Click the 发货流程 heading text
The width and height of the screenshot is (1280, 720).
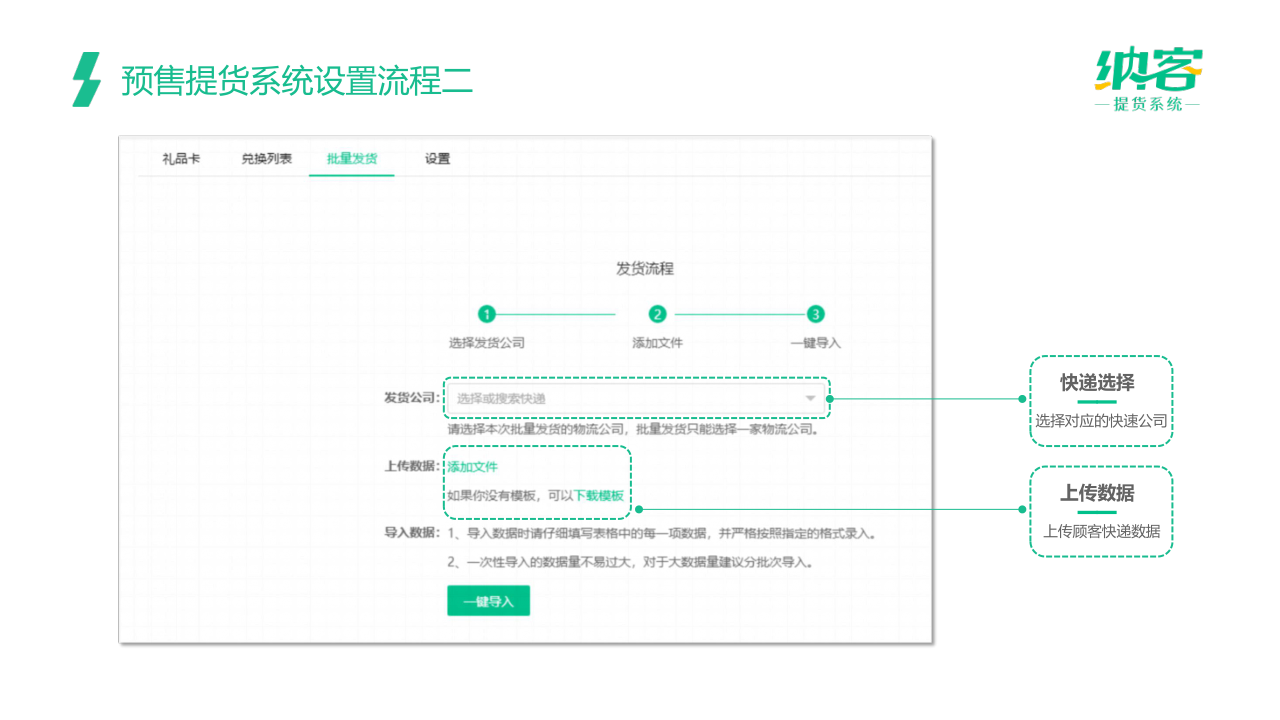click(x=645, y=269)
